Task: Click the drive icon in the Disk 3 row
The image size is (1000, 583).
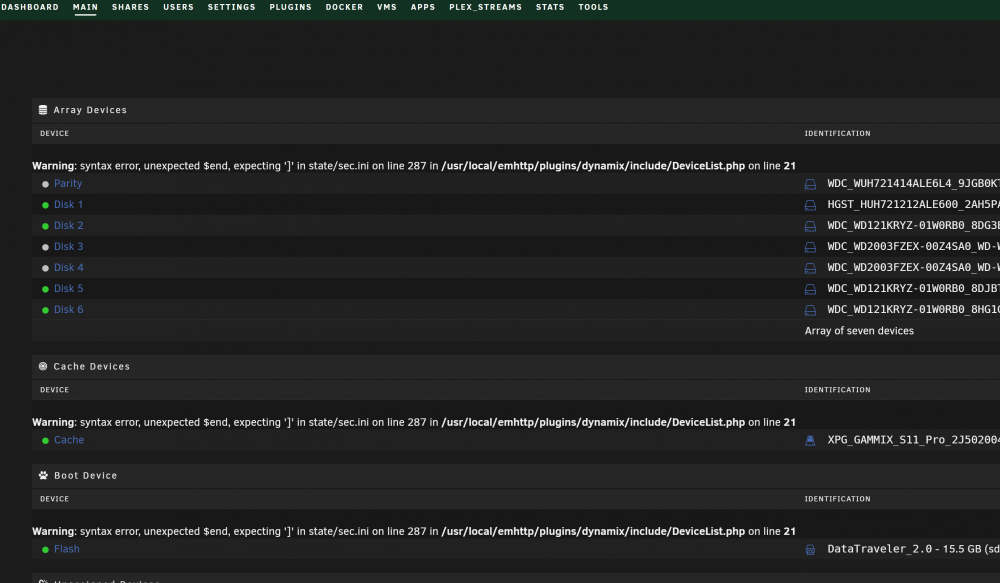Action: click(810, 247)
